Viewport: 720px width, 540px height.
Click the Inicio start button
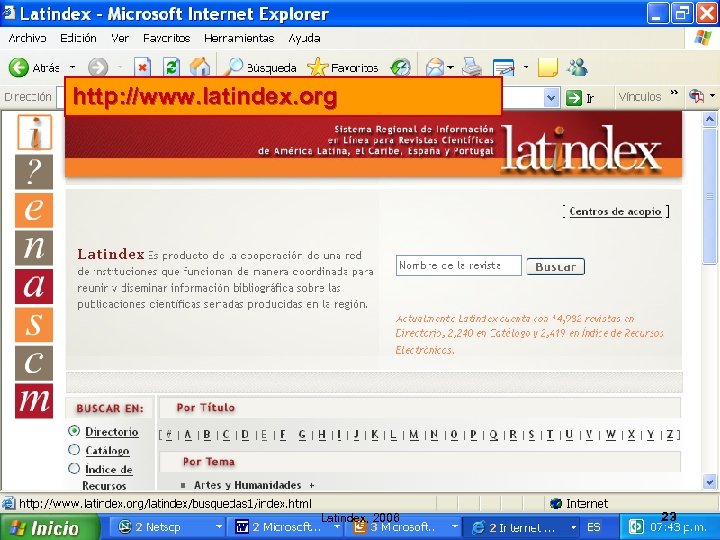(50, 527)
